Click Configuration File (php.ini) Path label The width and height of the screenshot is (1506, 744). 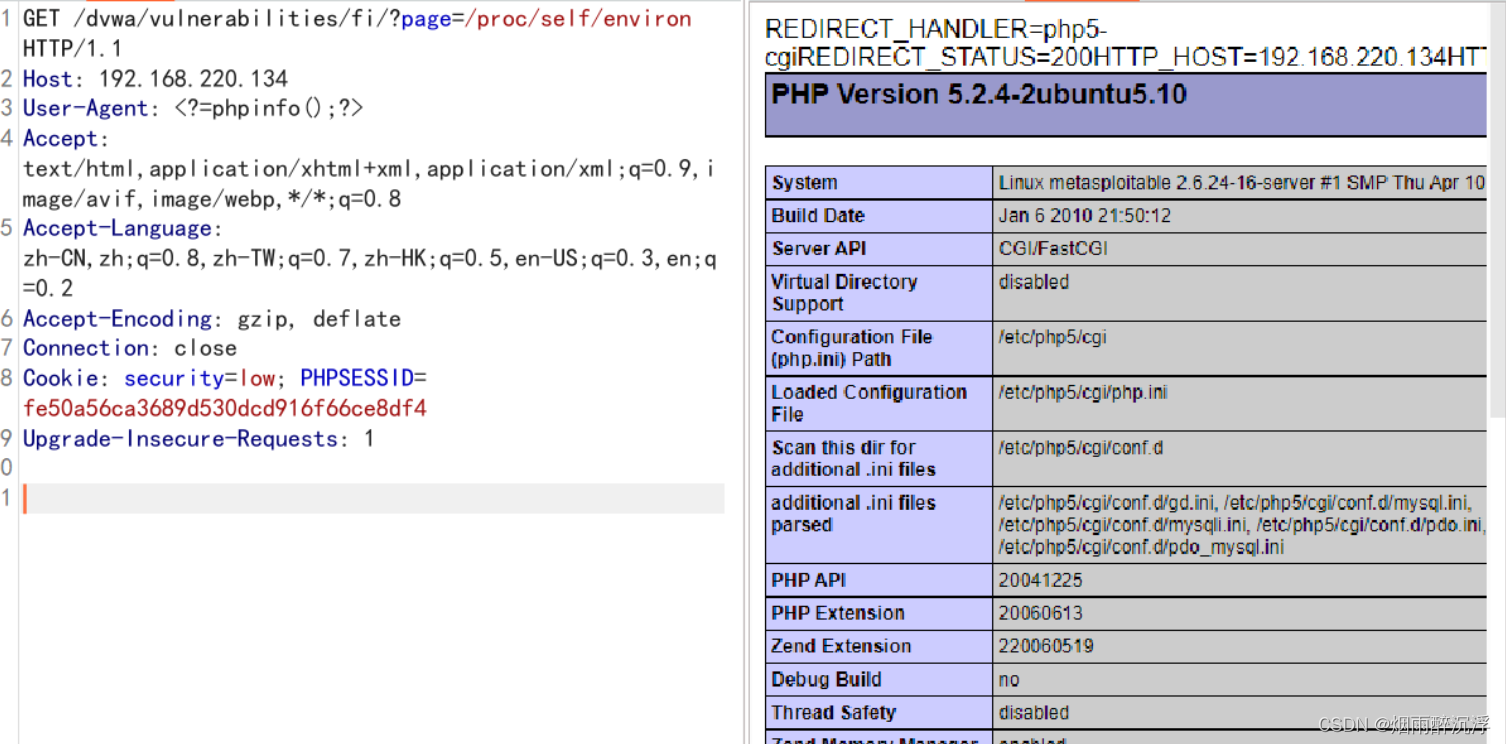pyautogui.click(x=852, y=348)
